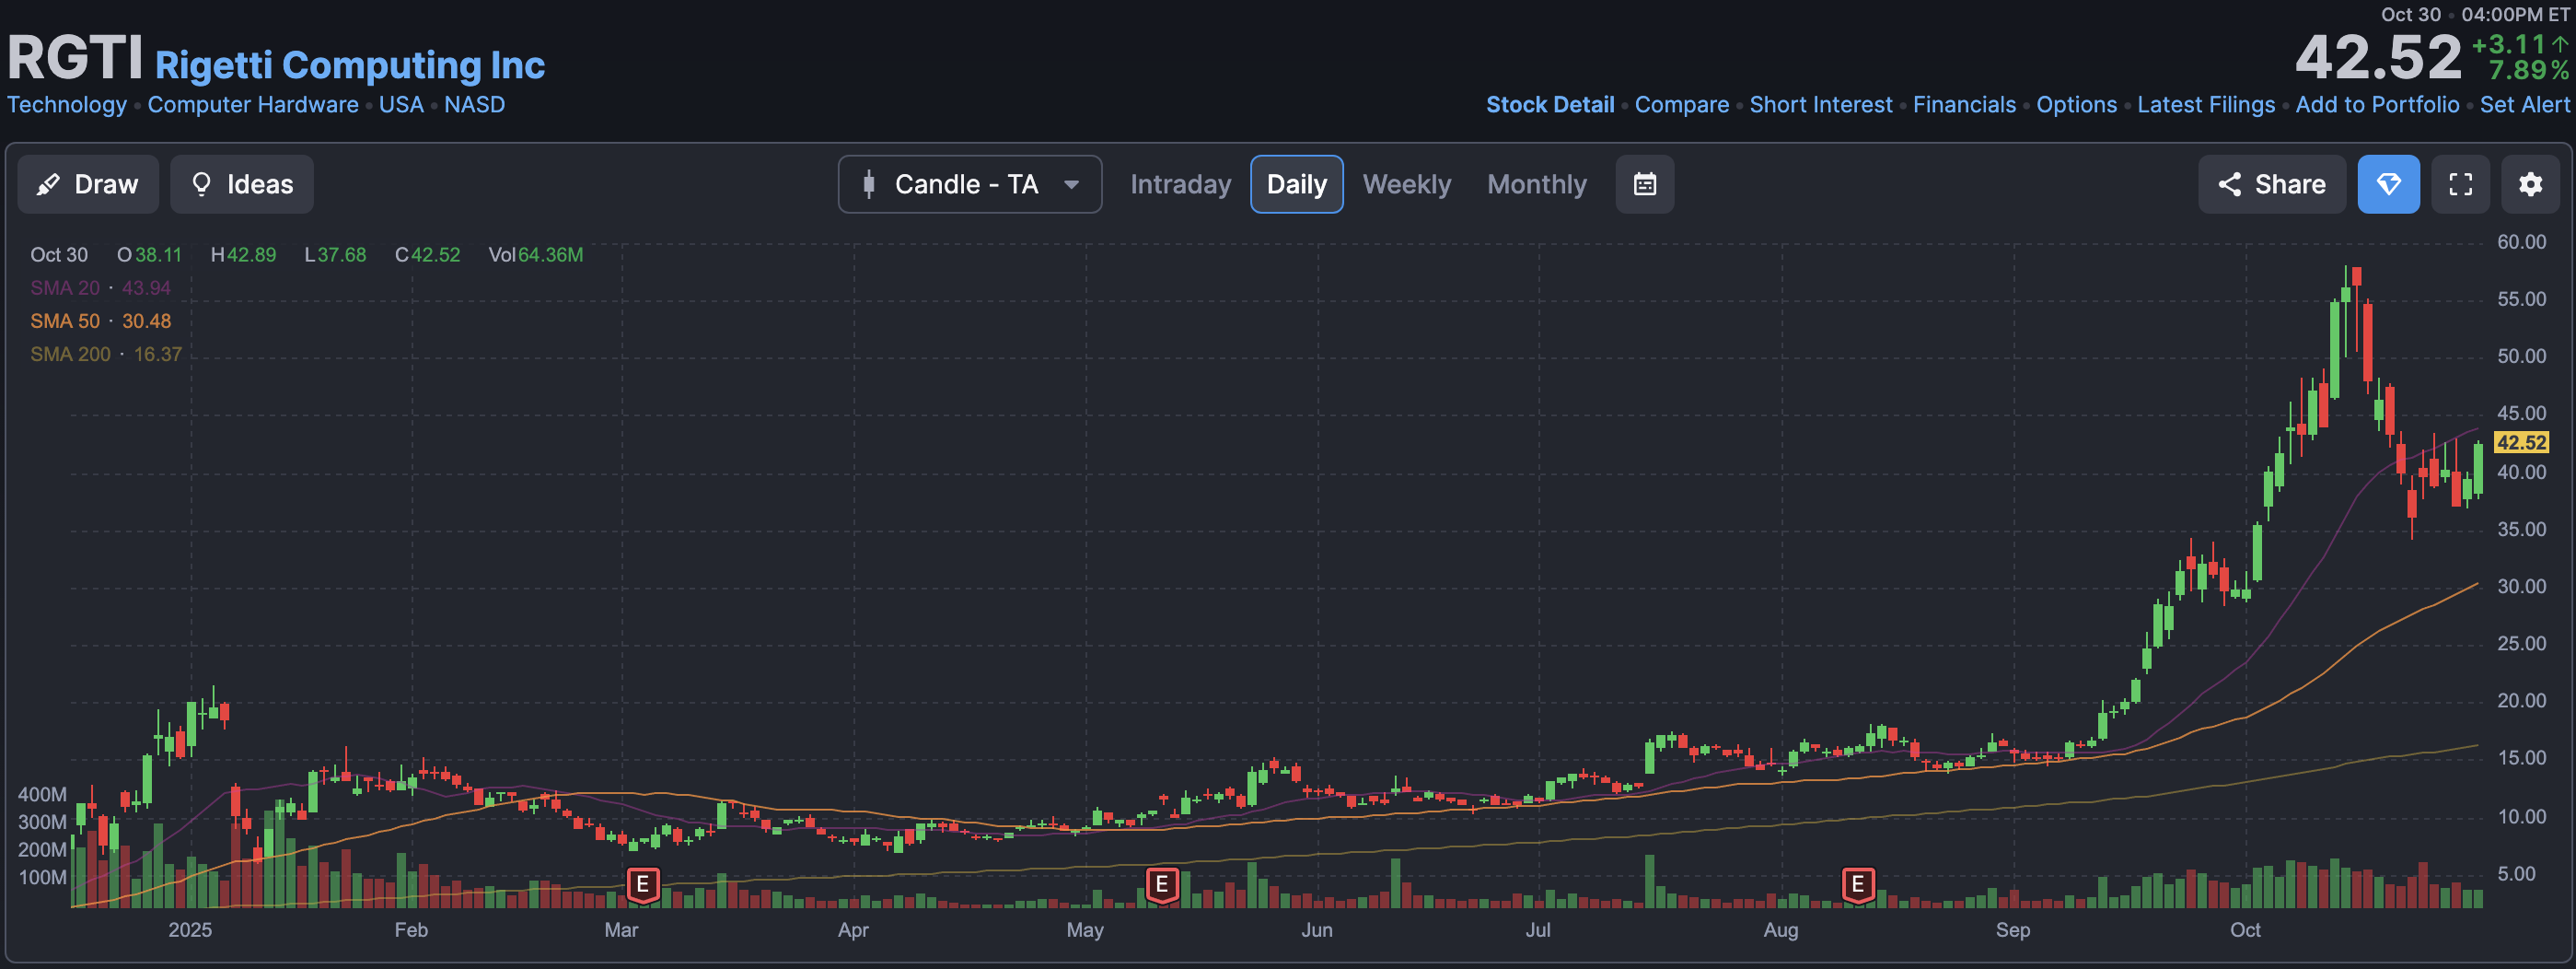
Task: Open the Latest Filings link
Action: tap(2205, 104)
